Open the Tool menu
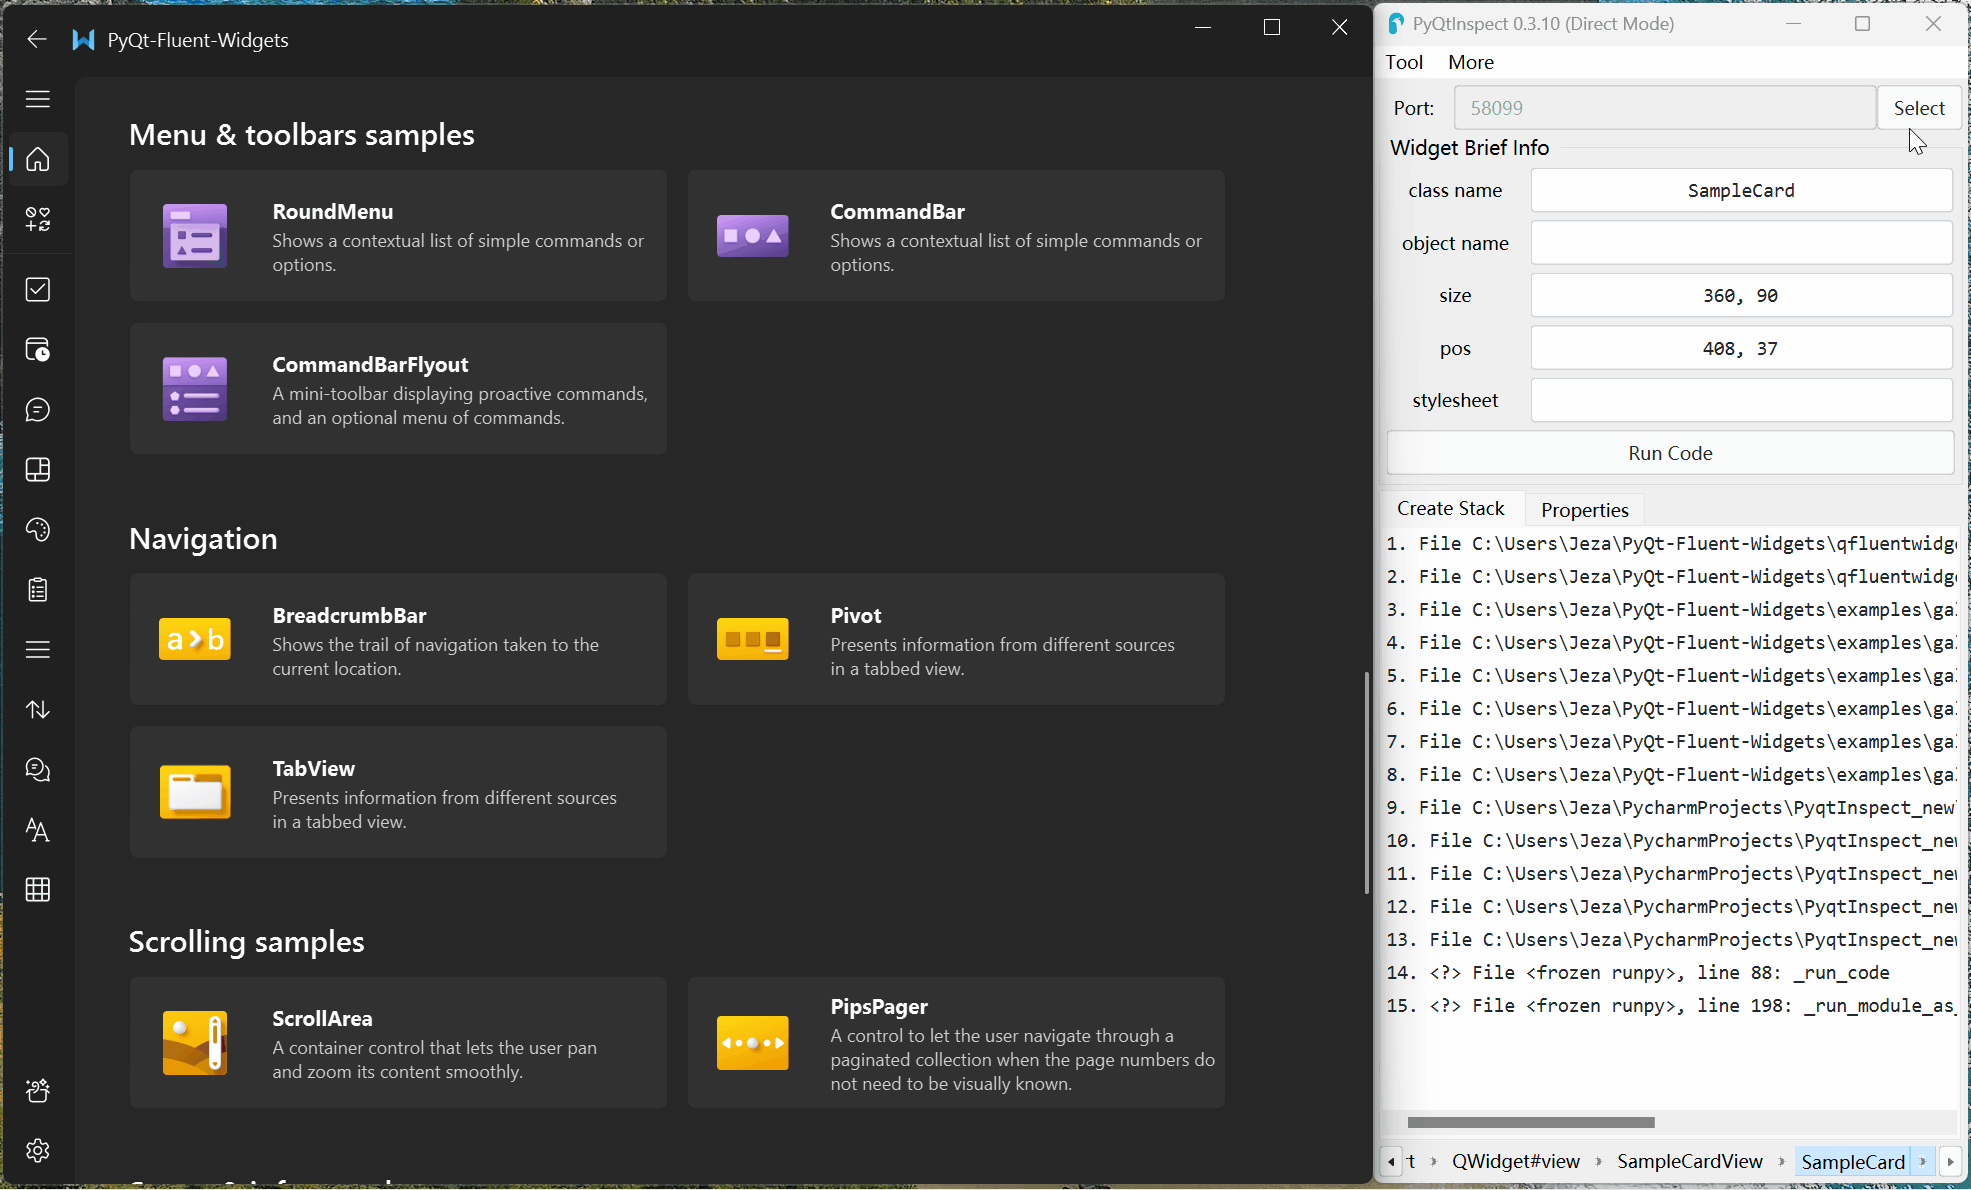Screen dimensions: 1971x1190 [x=1404, y=62]
